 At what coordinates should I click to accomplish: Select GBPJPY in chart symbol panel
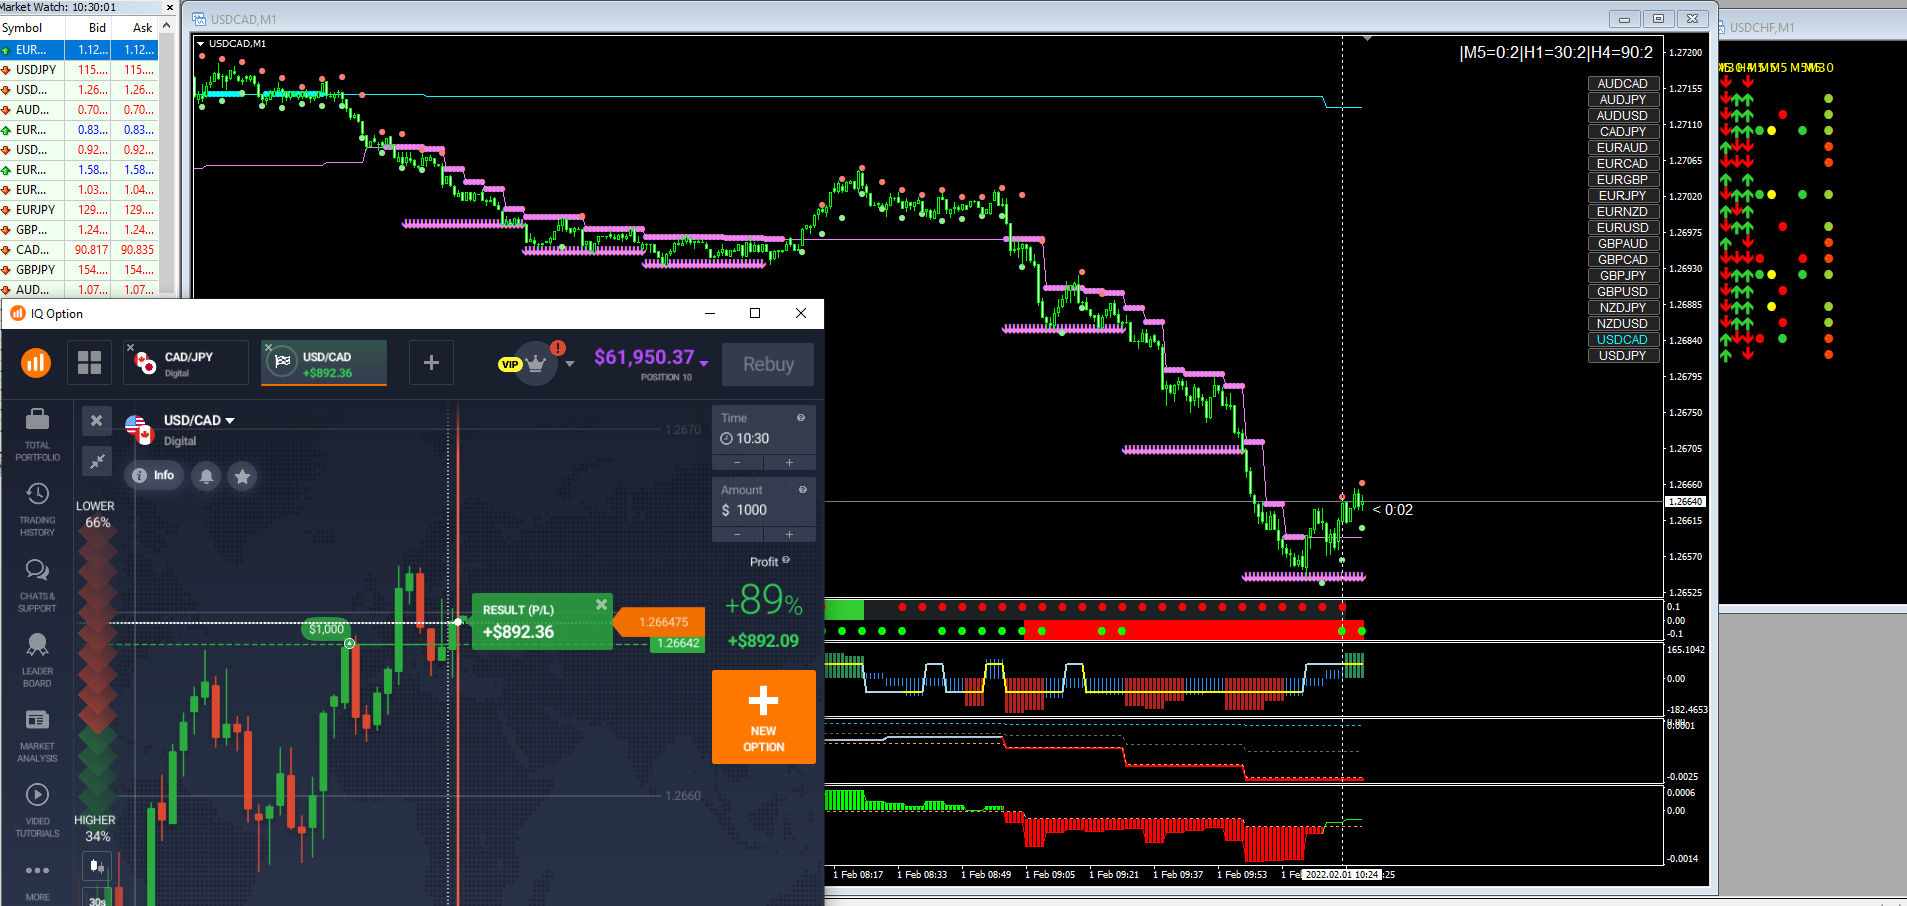point(1623,276)
